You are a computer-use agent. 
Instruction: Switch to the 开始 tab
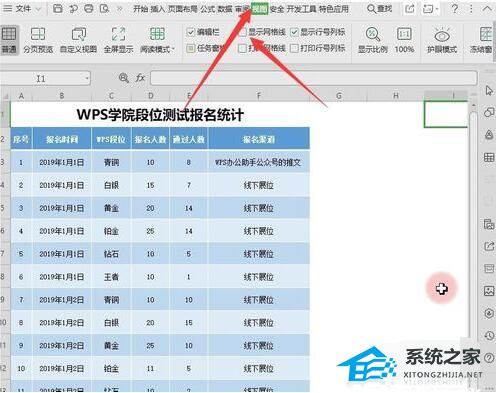tap(140, 9)
